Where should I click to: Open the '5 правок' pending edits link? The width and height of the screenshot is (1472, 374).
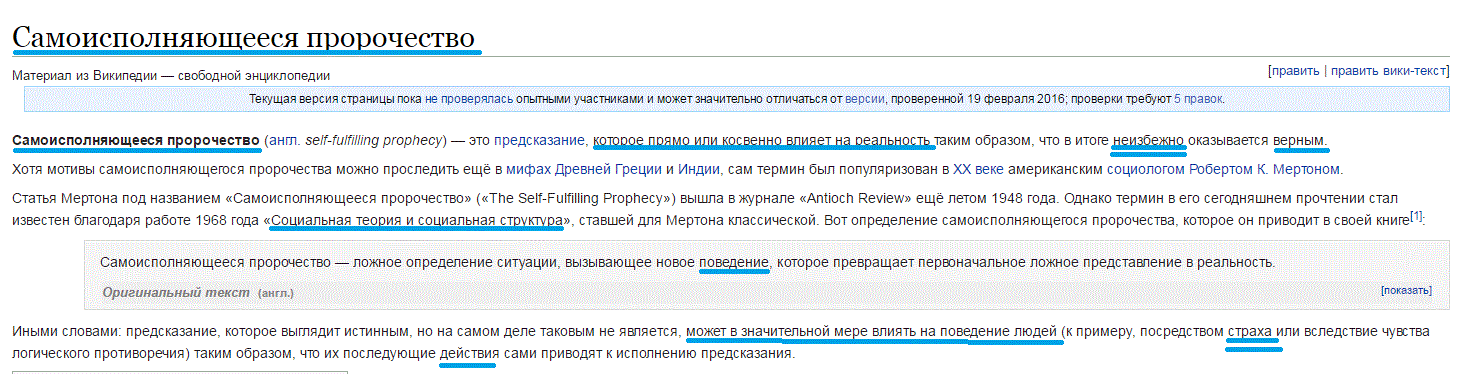[1198, 99]
